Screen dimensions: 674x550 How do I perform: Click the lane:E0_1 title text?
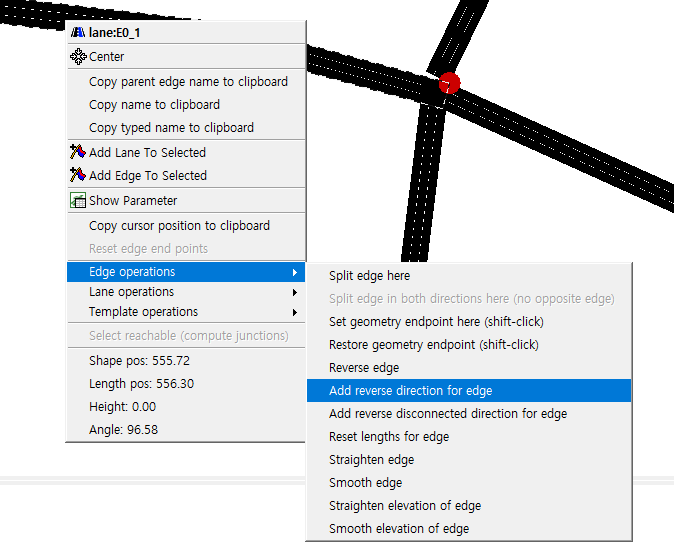(114, 33)
